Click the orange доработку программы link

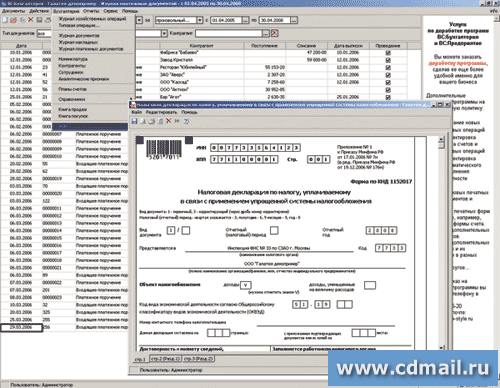(457, 63)
